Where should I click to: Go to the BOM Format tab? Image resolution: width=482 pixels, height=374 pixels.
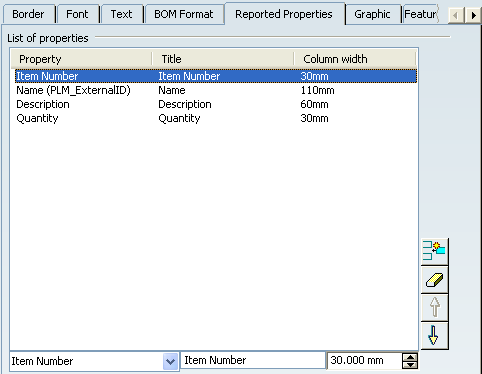(x=184, y=14)
